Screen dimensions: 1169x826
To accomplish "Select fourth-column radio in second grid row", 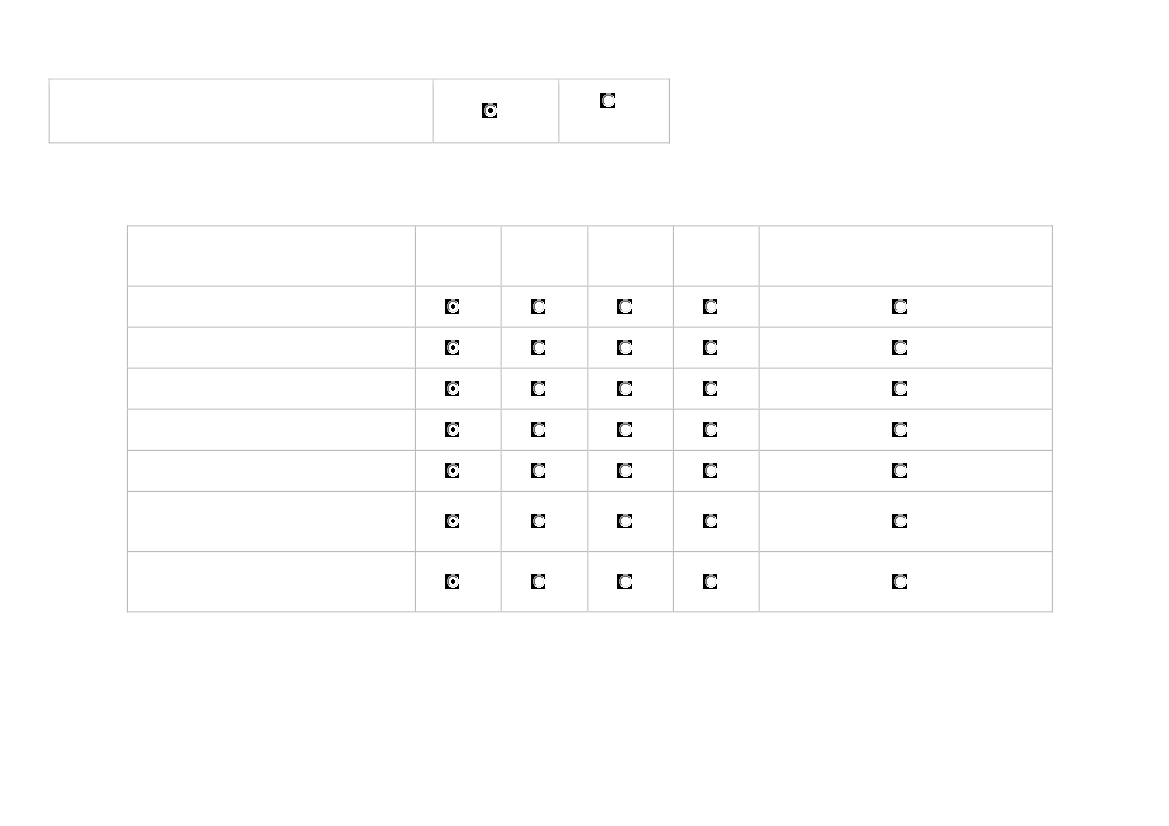I will 711,348.
